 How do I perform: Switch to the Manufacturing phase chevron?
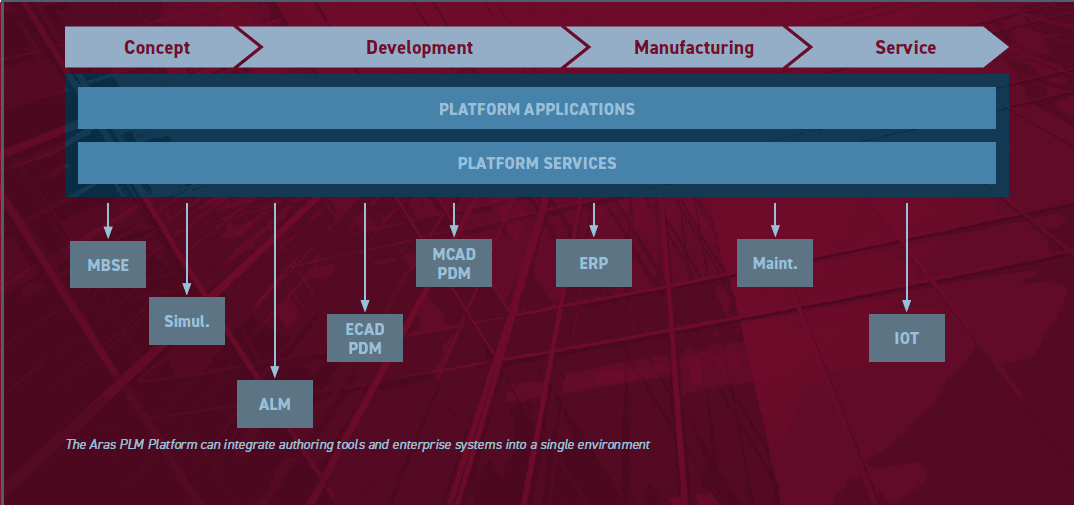pos(693,47)
